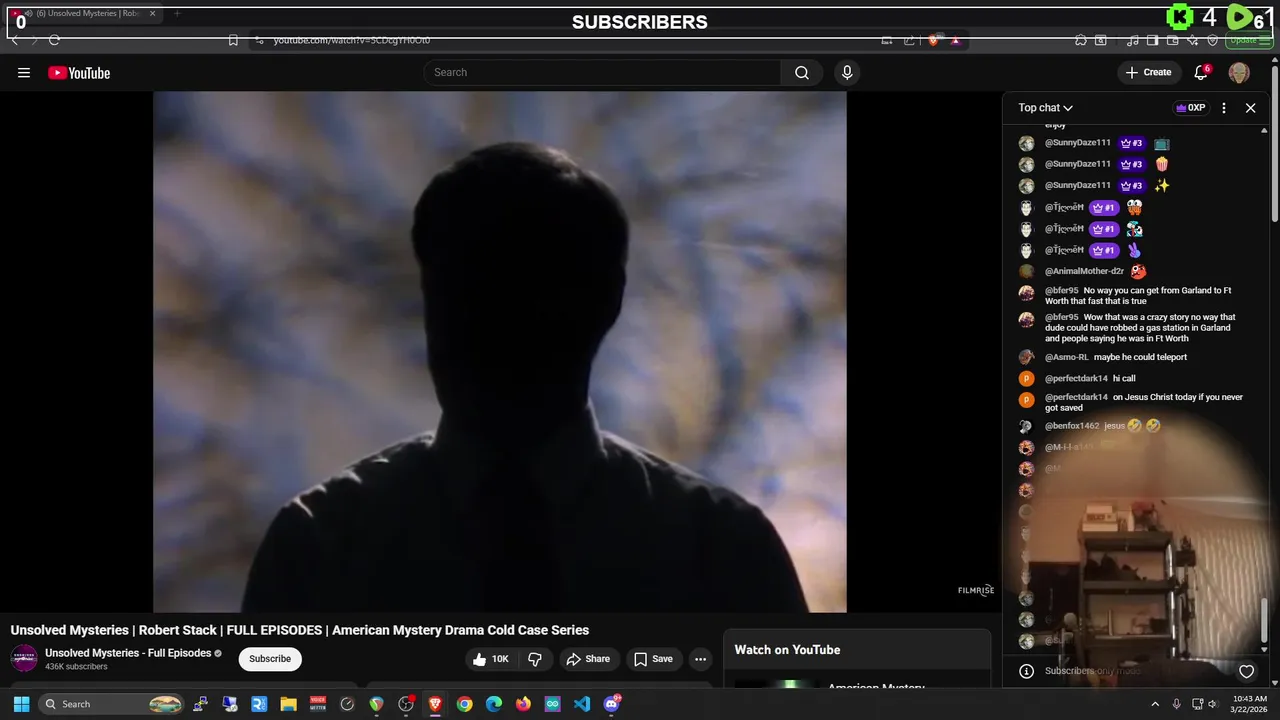Reload the page with the refresh icon
The height and width of the screenshot is (720, 1280).
pos(54,40)
